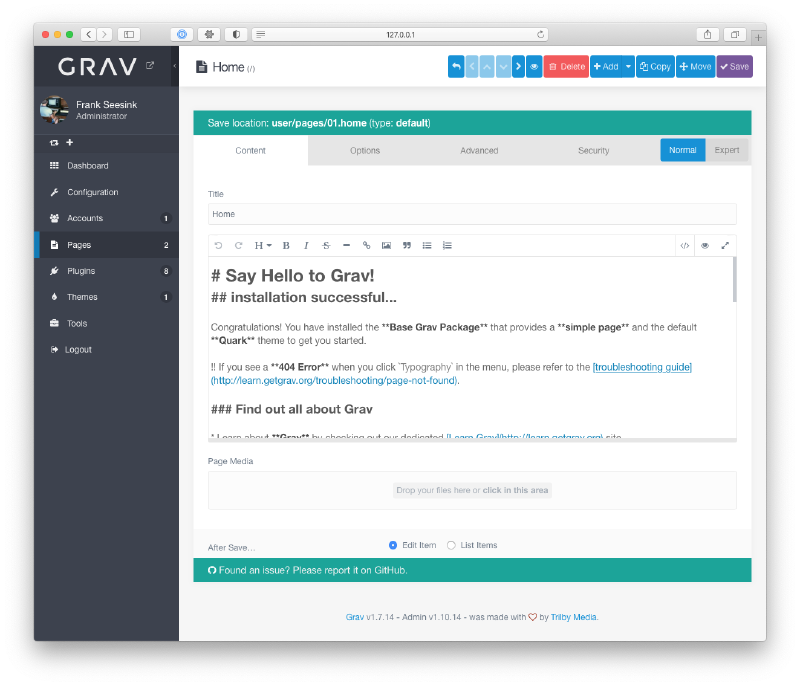Toggle bold formatting in the editor toolbar
Viewport: 800px width, 686px height.
click(x=285, y=245)
